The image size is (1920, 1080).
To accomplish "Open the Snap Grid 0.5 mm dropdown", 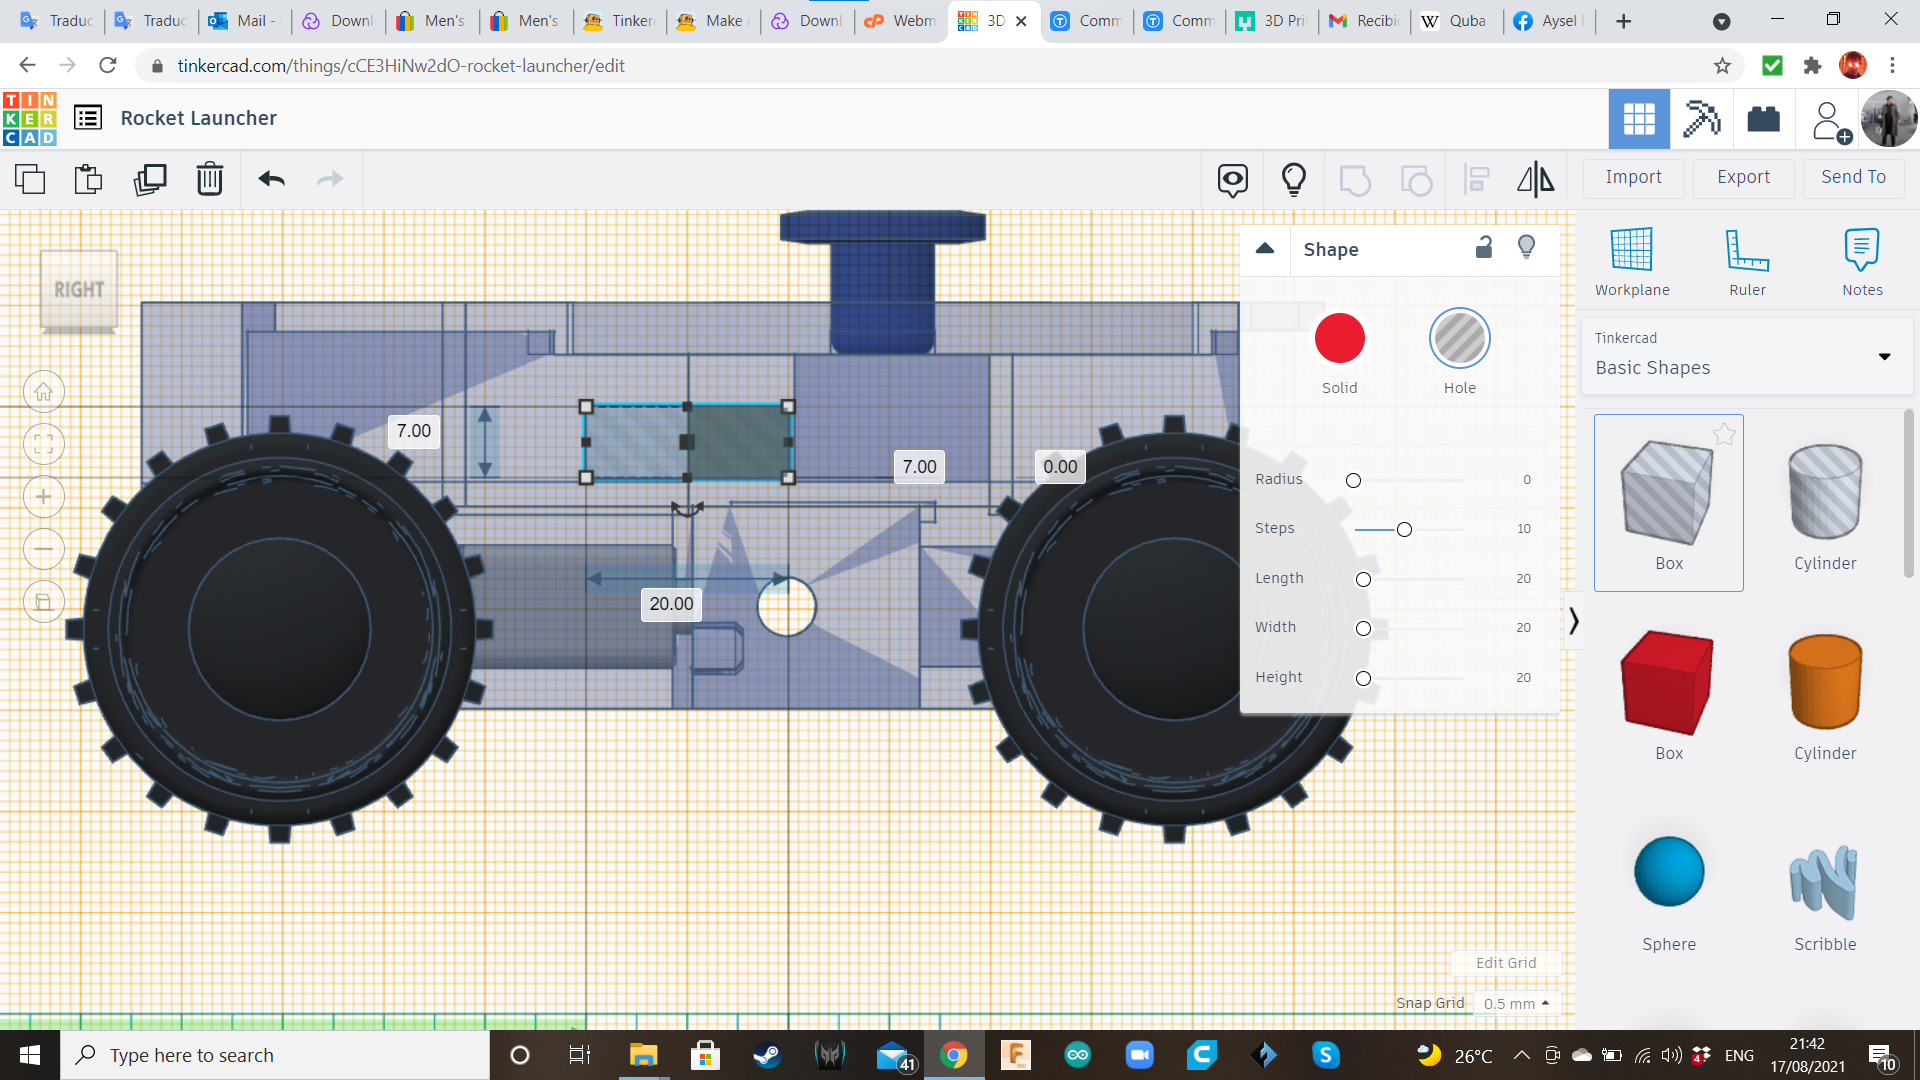I will pyautogui.click(x=1516, y=1003).
